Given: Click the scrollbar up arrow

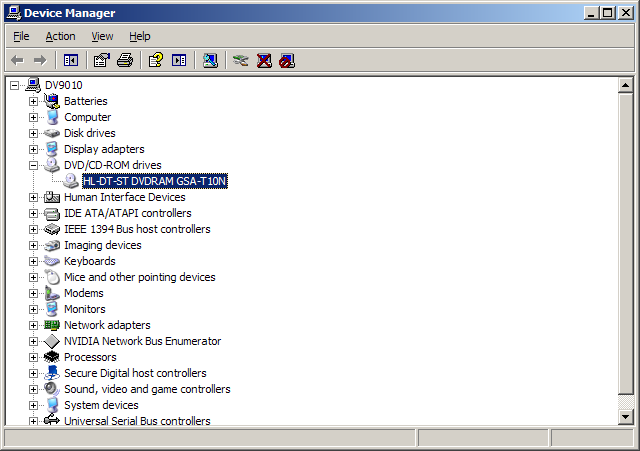Looking at the screenshot, I should 625,85.
